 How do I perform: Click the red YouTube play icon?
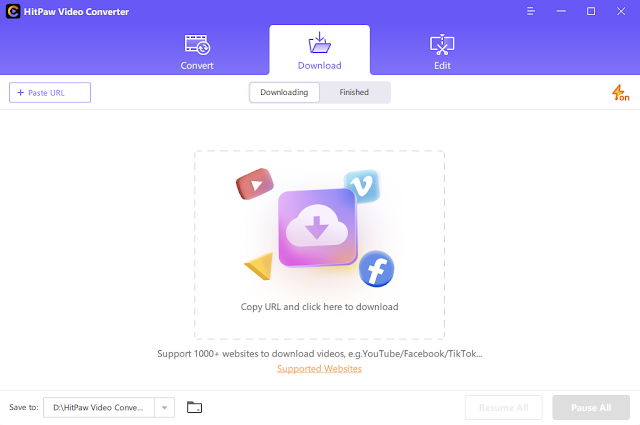click(255, 184)
